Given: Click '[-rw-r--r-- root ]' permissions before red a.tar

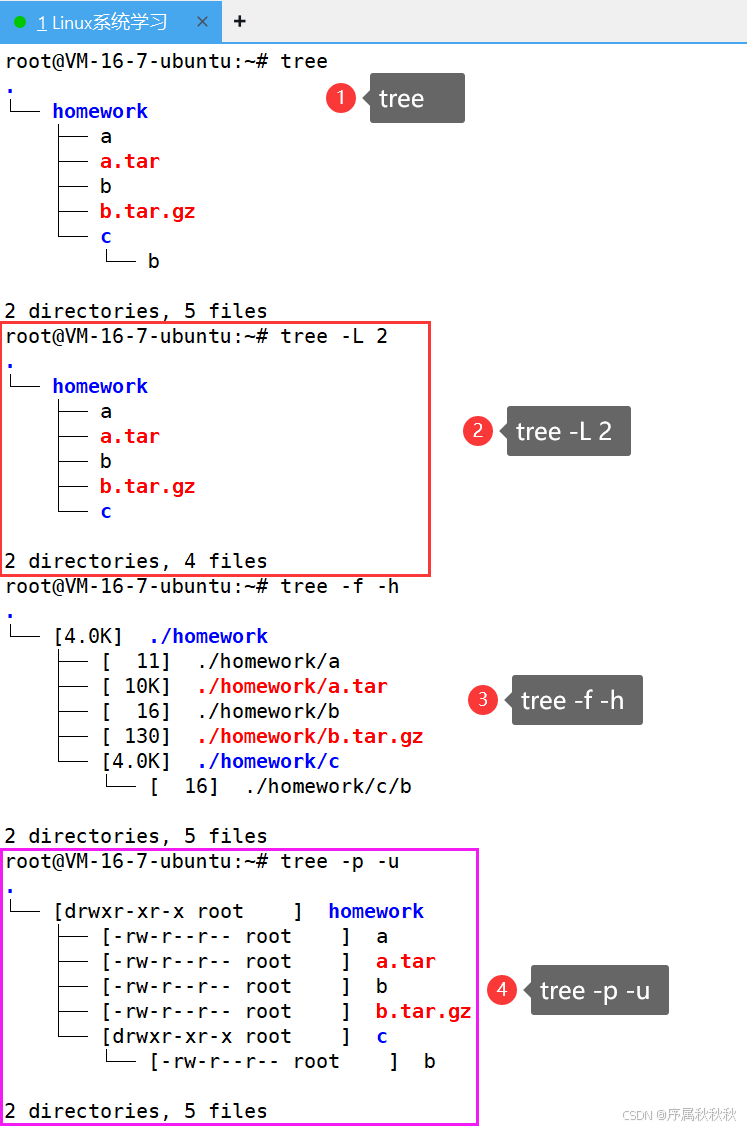Looking at the screenshot, I should tap(226, 961).
